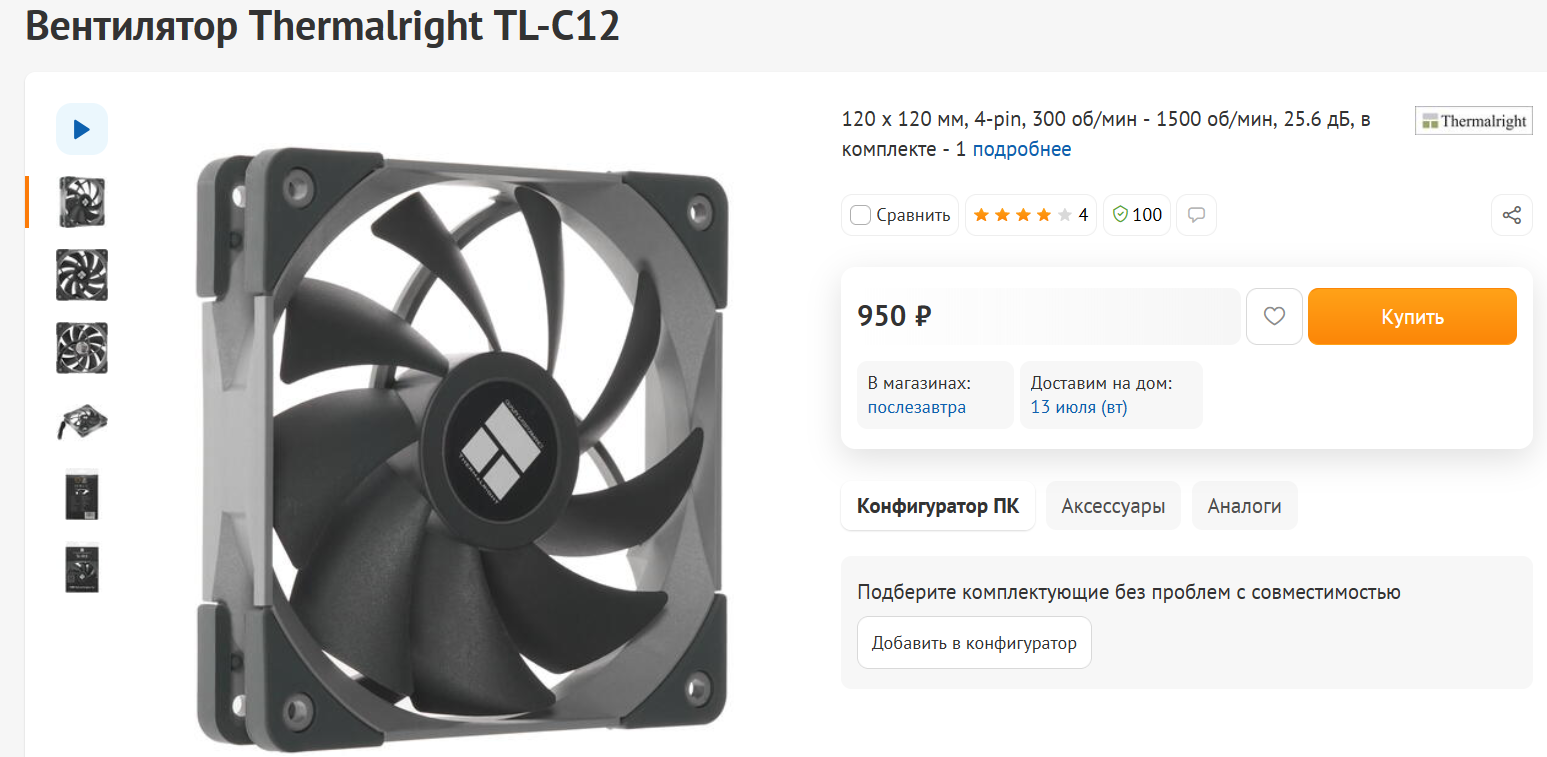Open the подробнее specifications link
The width and height of the screenshot is (1547, 757).
click(1022, 149)
